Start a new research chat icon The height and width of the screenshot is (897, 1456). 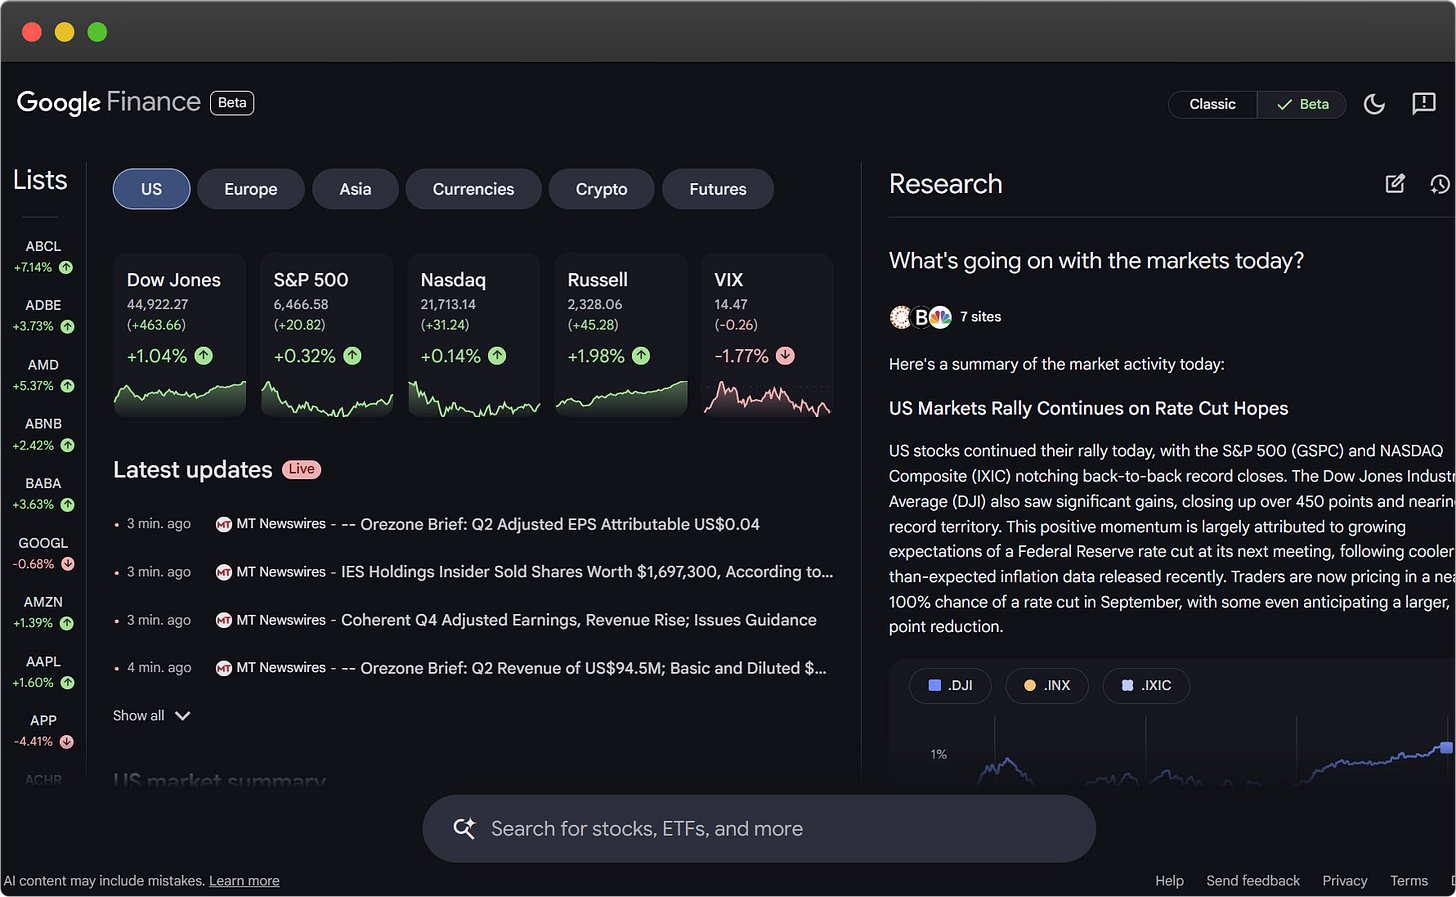(1395, 183)
